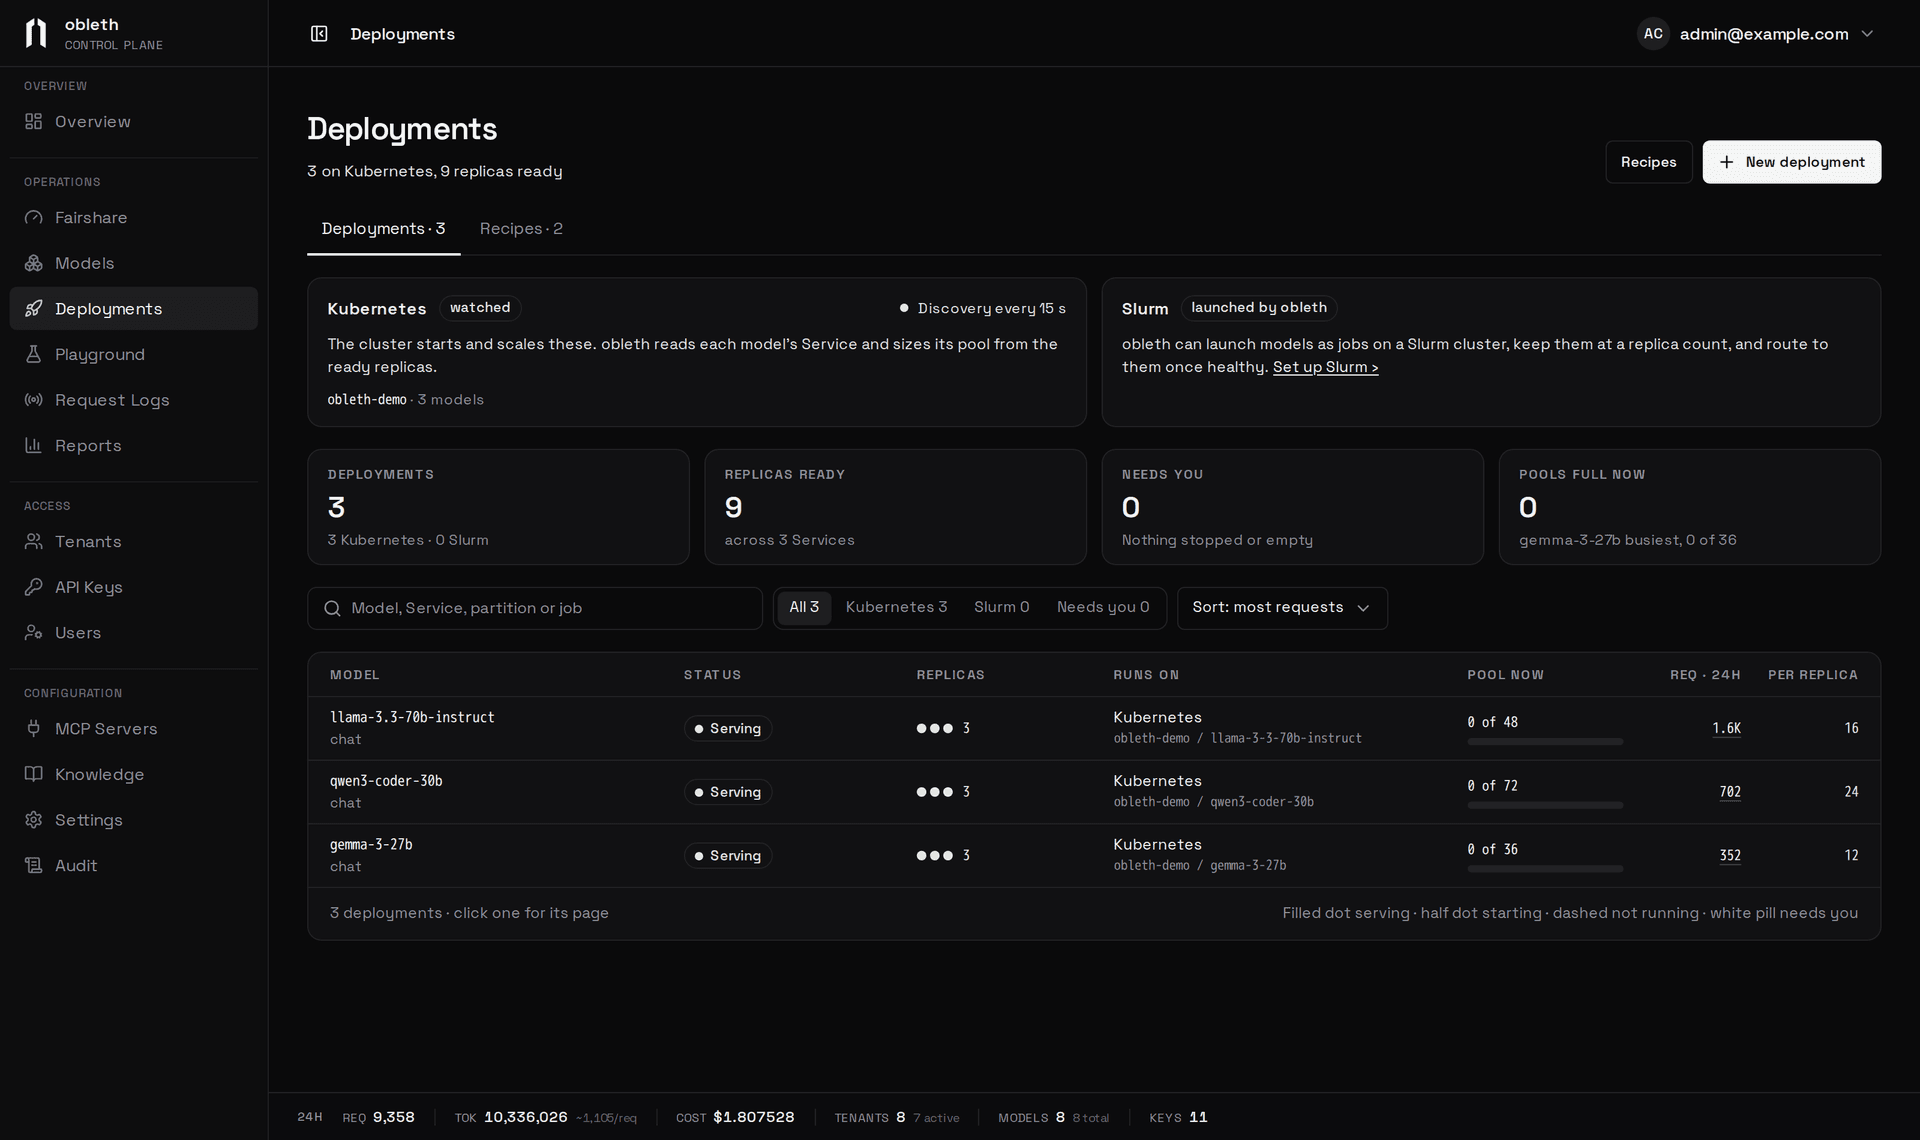The width and height of the screenshot is (1920, 1140).
Task: Filter list by Kubernetes 3
Action: [896, 608]
